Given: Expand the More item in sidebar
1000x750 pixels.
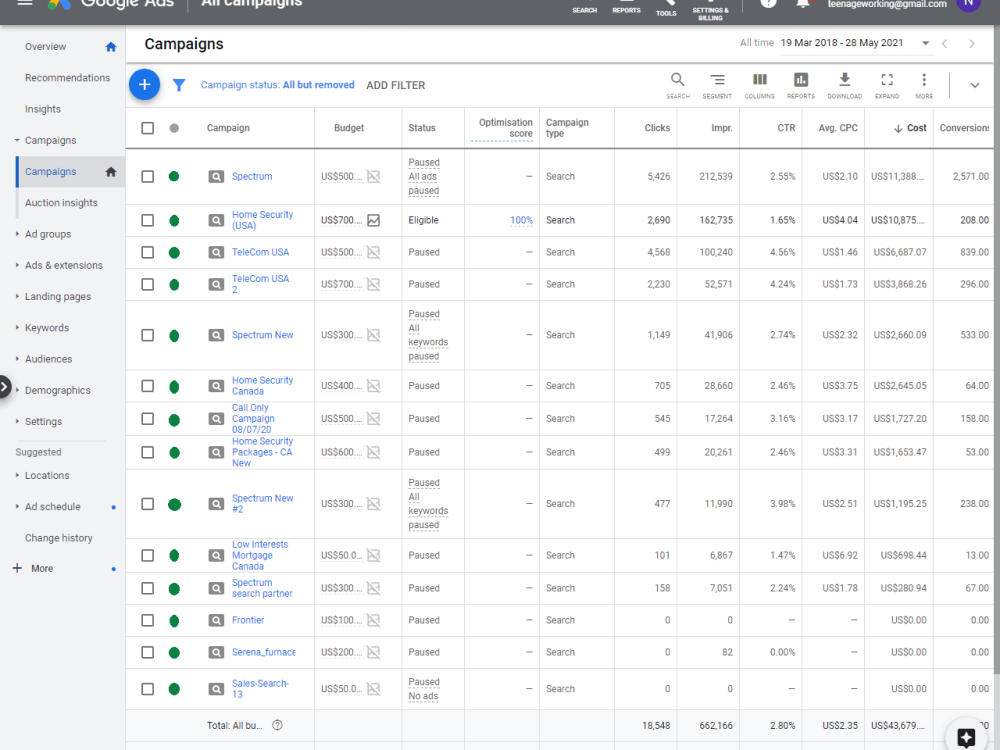Looking at the screenshot, I should pos(33,568).
